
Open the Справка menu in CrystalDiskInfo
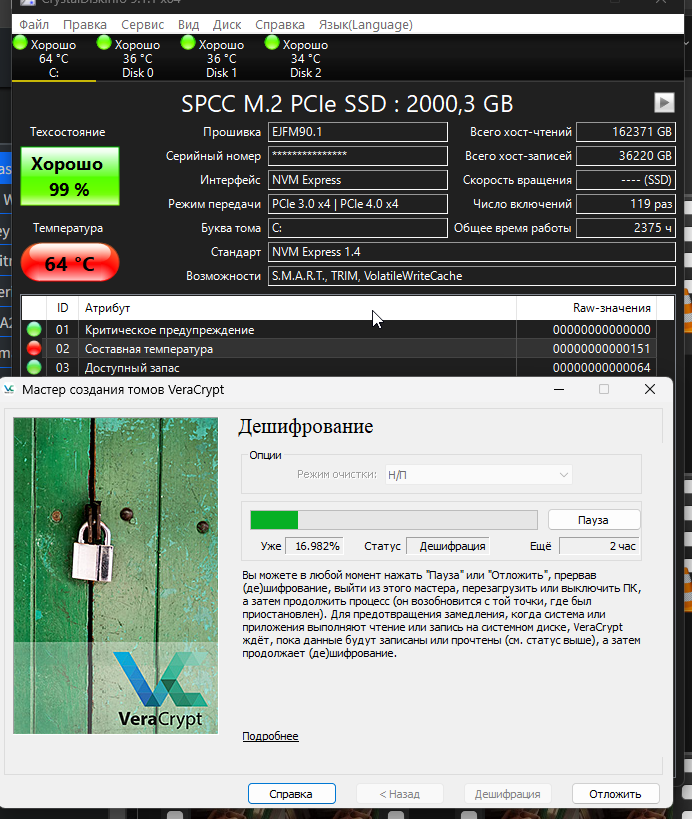pyautogui.click(x=279, y=25)
